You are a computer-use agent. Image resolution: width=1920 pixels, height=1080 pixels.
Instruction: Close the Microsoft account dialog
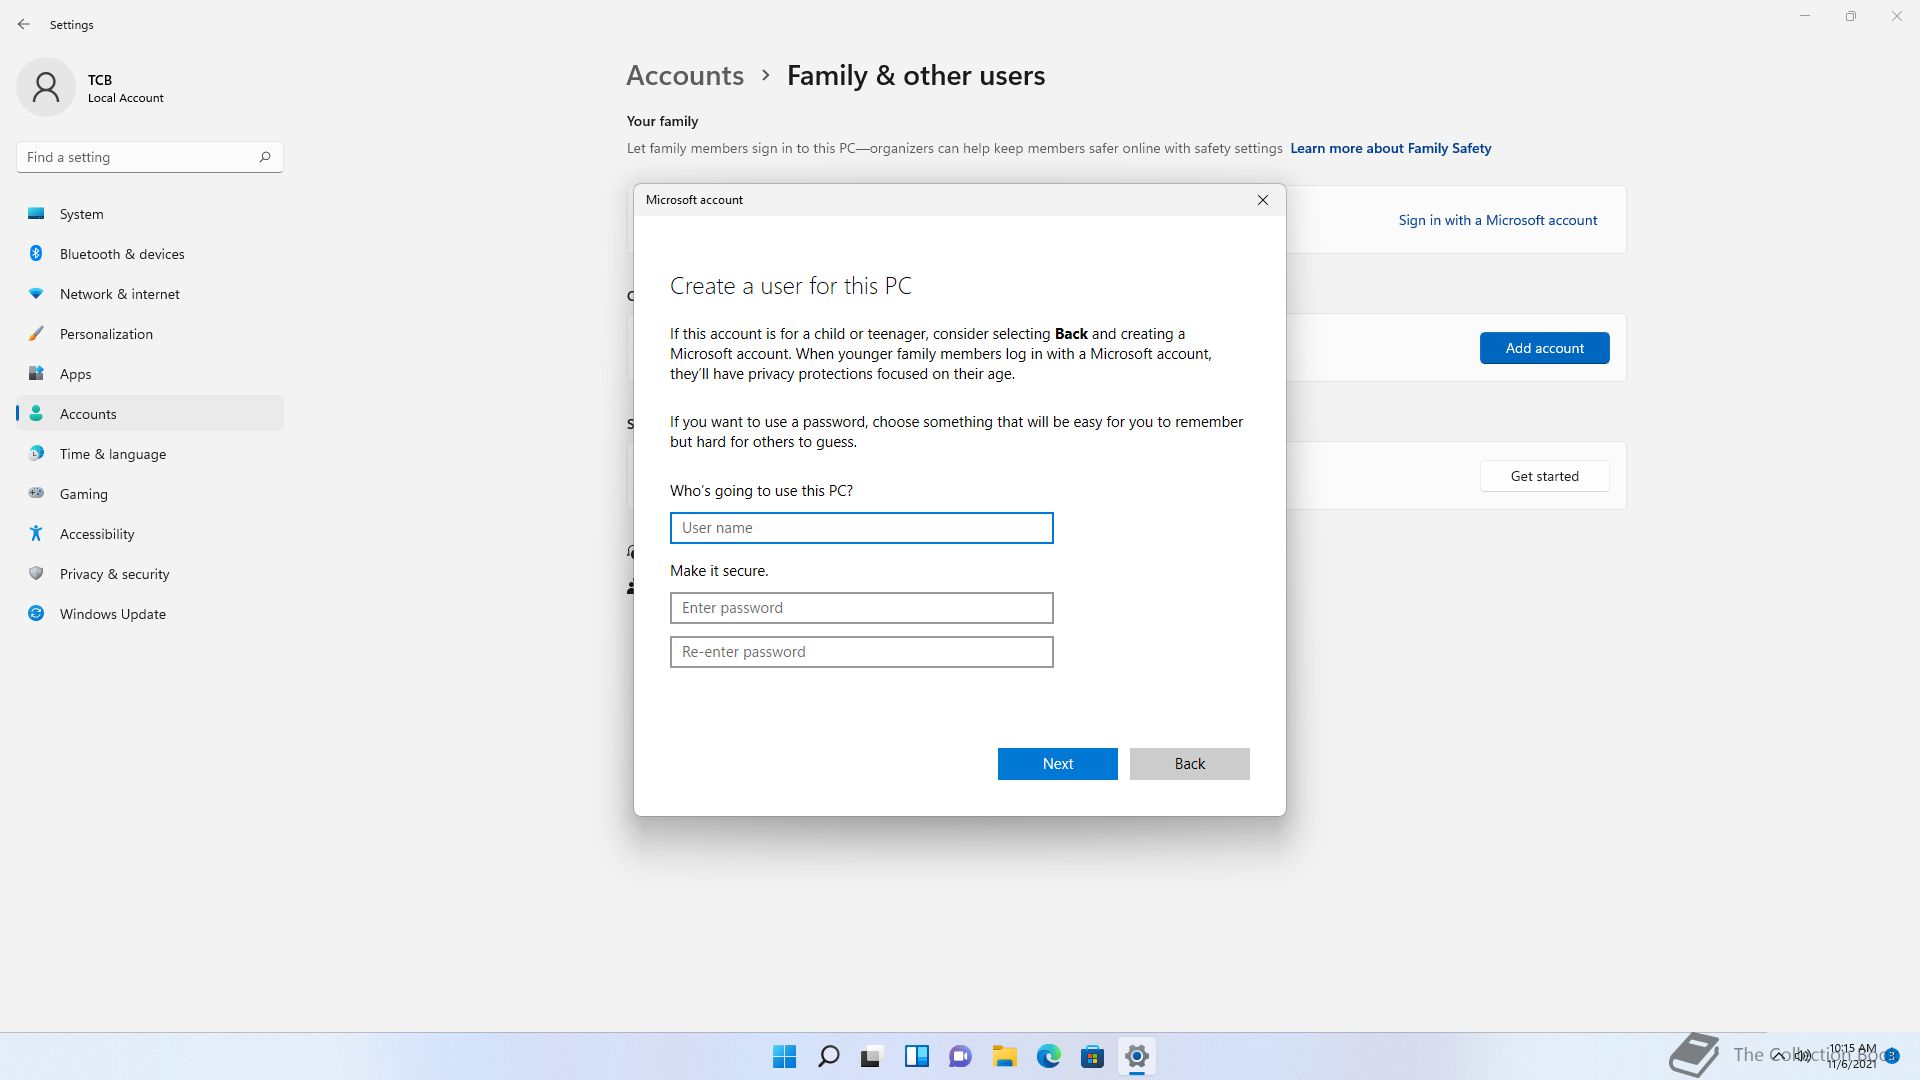1263,200
